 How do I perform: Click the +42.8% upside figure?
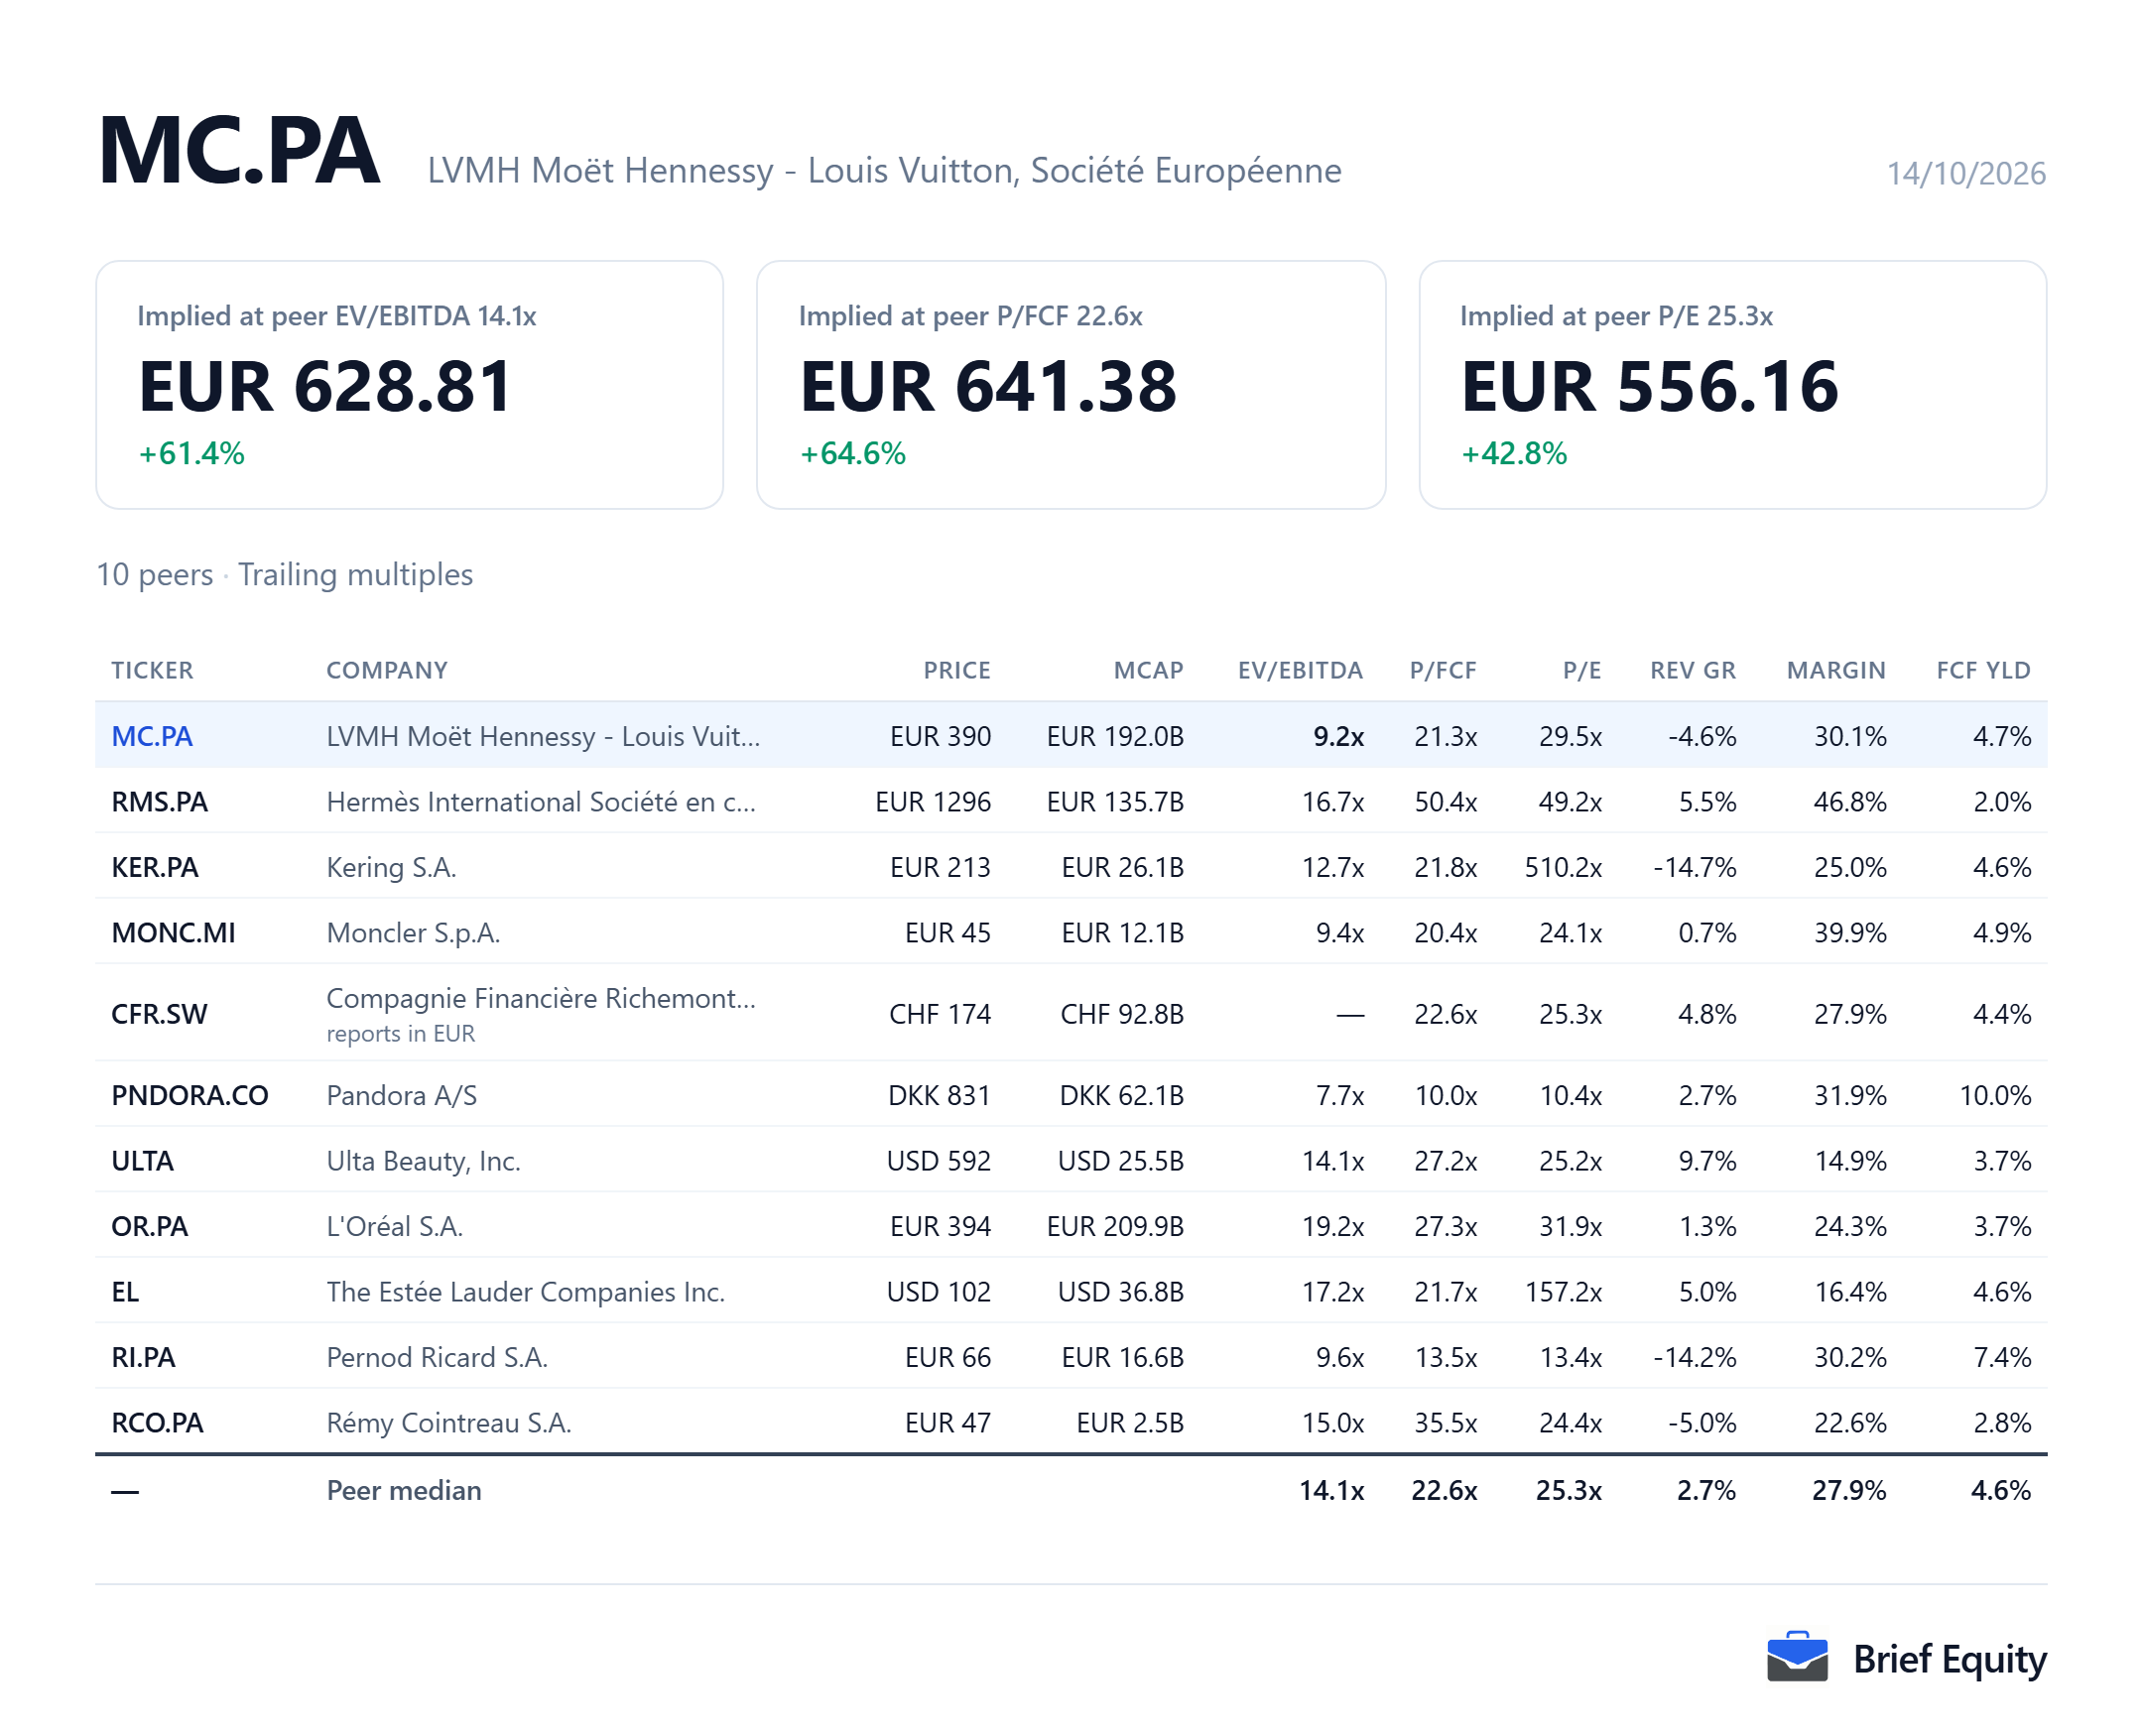1513,454
